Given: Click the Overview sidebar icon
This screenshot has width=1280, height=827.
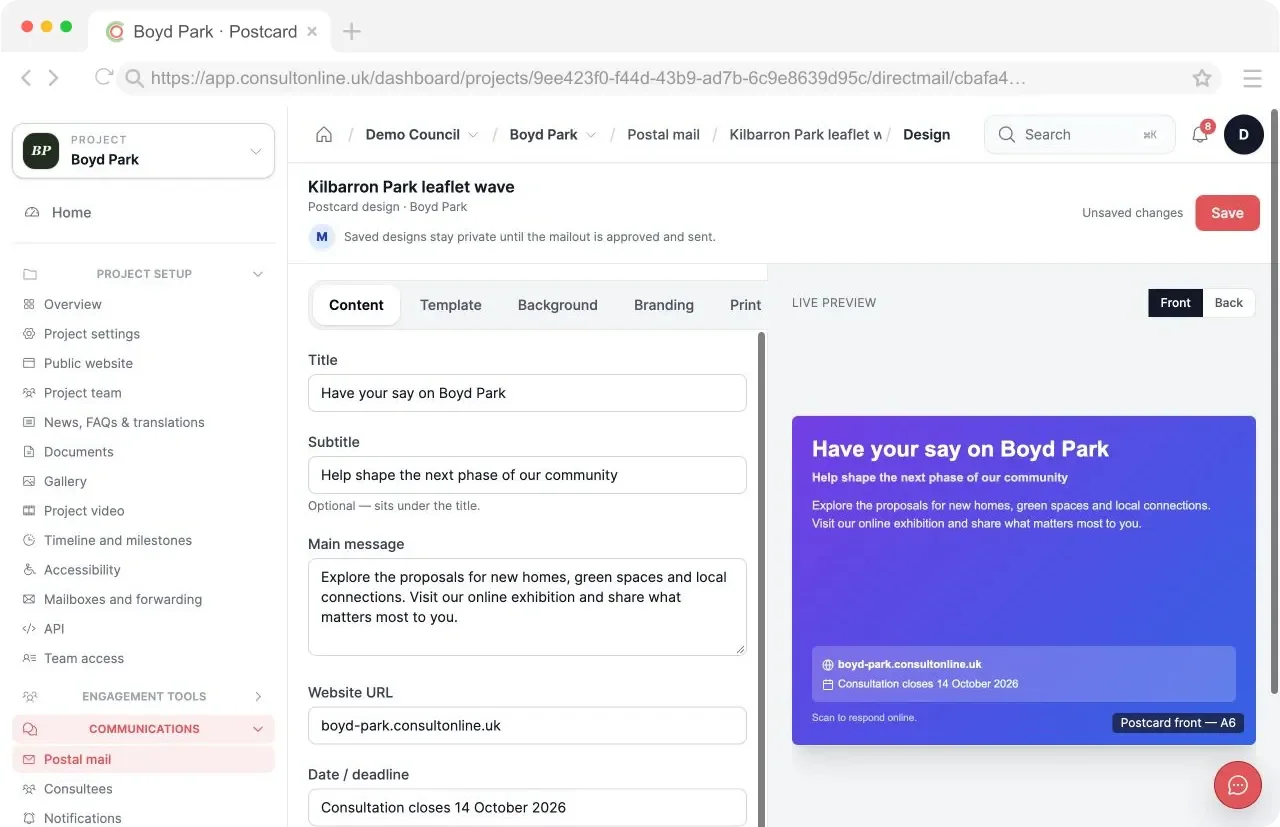Looking at the screenshot, I should coord(29,304).
